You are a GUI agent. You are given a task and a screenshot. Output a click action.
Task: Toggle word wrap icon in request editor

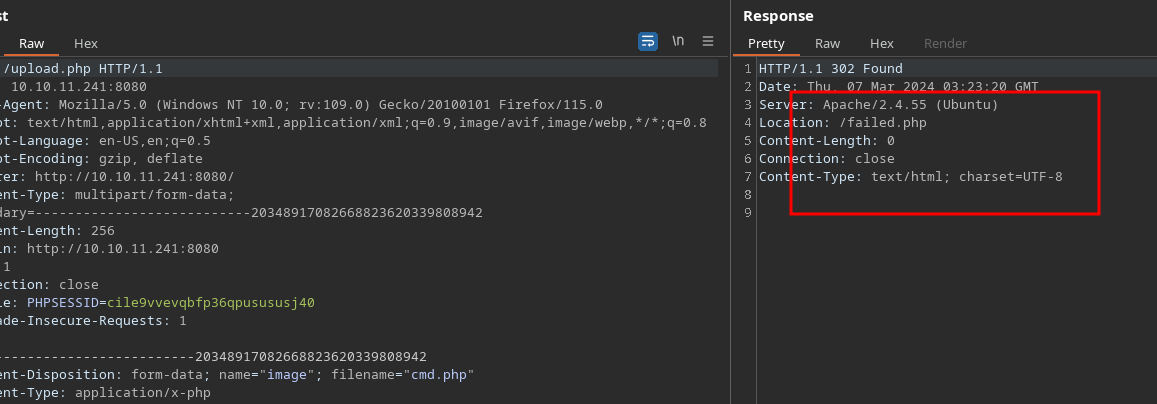[x=648, y=41]
